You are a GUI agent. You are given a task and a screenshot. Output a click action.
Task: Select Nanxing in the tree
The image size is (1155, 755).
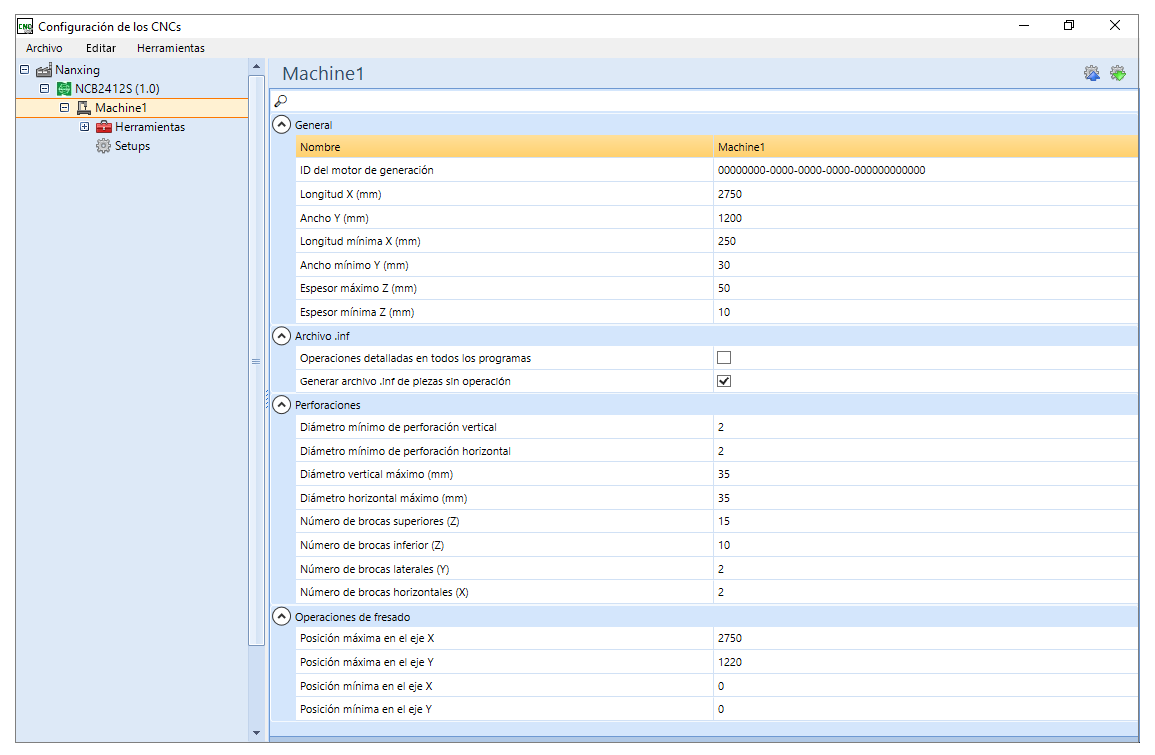(77, 70)
